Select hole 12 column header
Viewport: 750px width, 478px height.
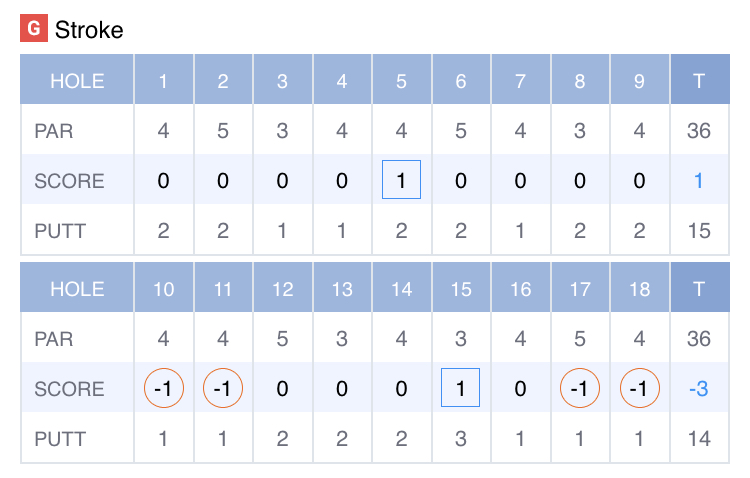282,289
